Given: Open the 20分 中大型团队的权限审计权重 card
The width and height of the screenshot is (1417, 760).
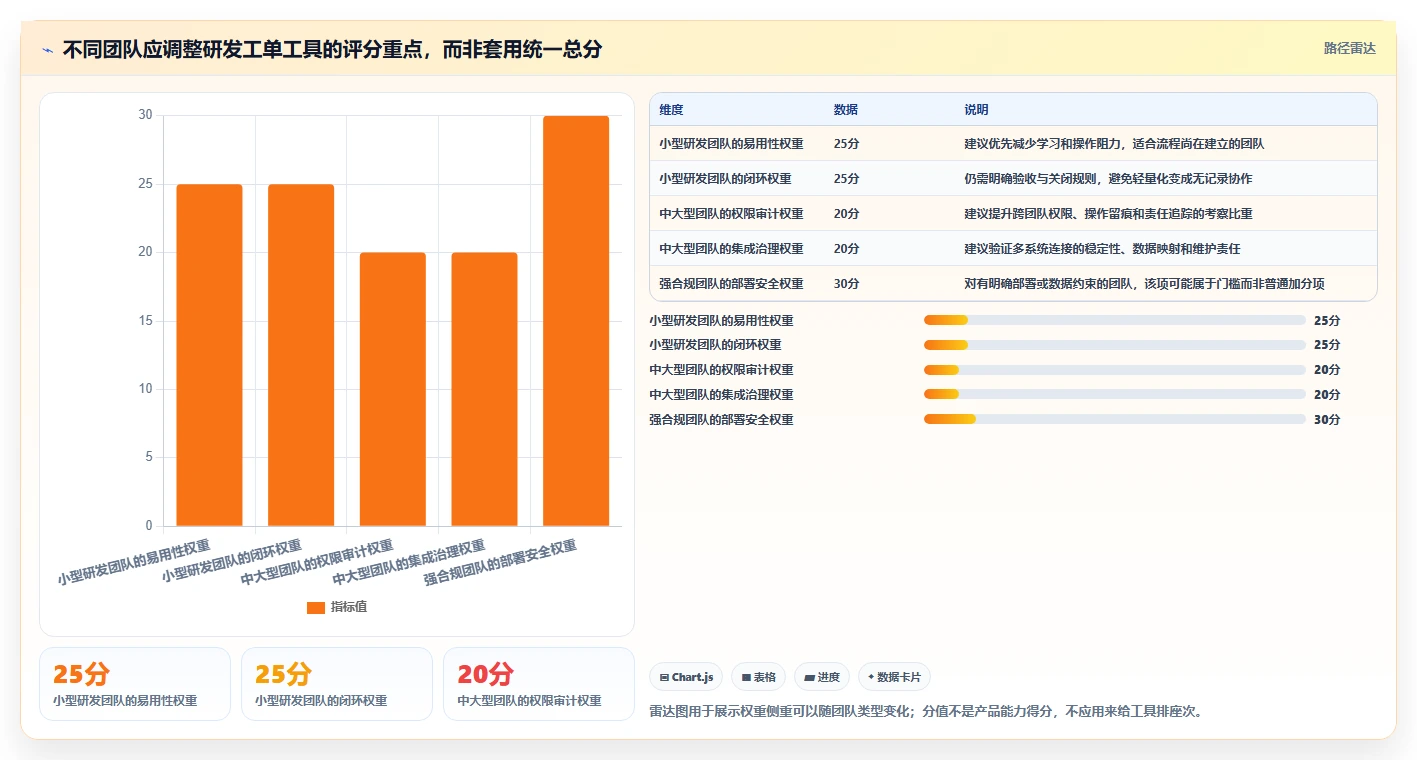Looking at the screenshot, I should (x=539, y=684).
